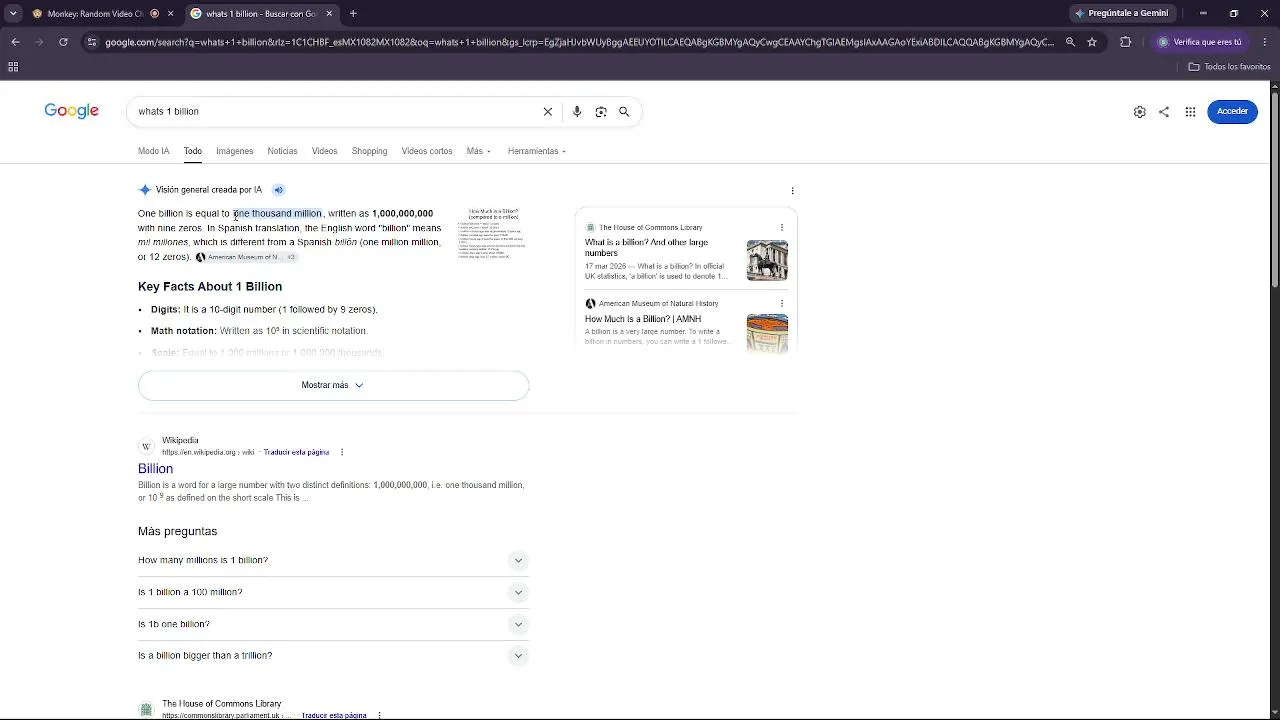Switch to 'Modo IA' search tab

pyautogui.click(x=153, y=151)
